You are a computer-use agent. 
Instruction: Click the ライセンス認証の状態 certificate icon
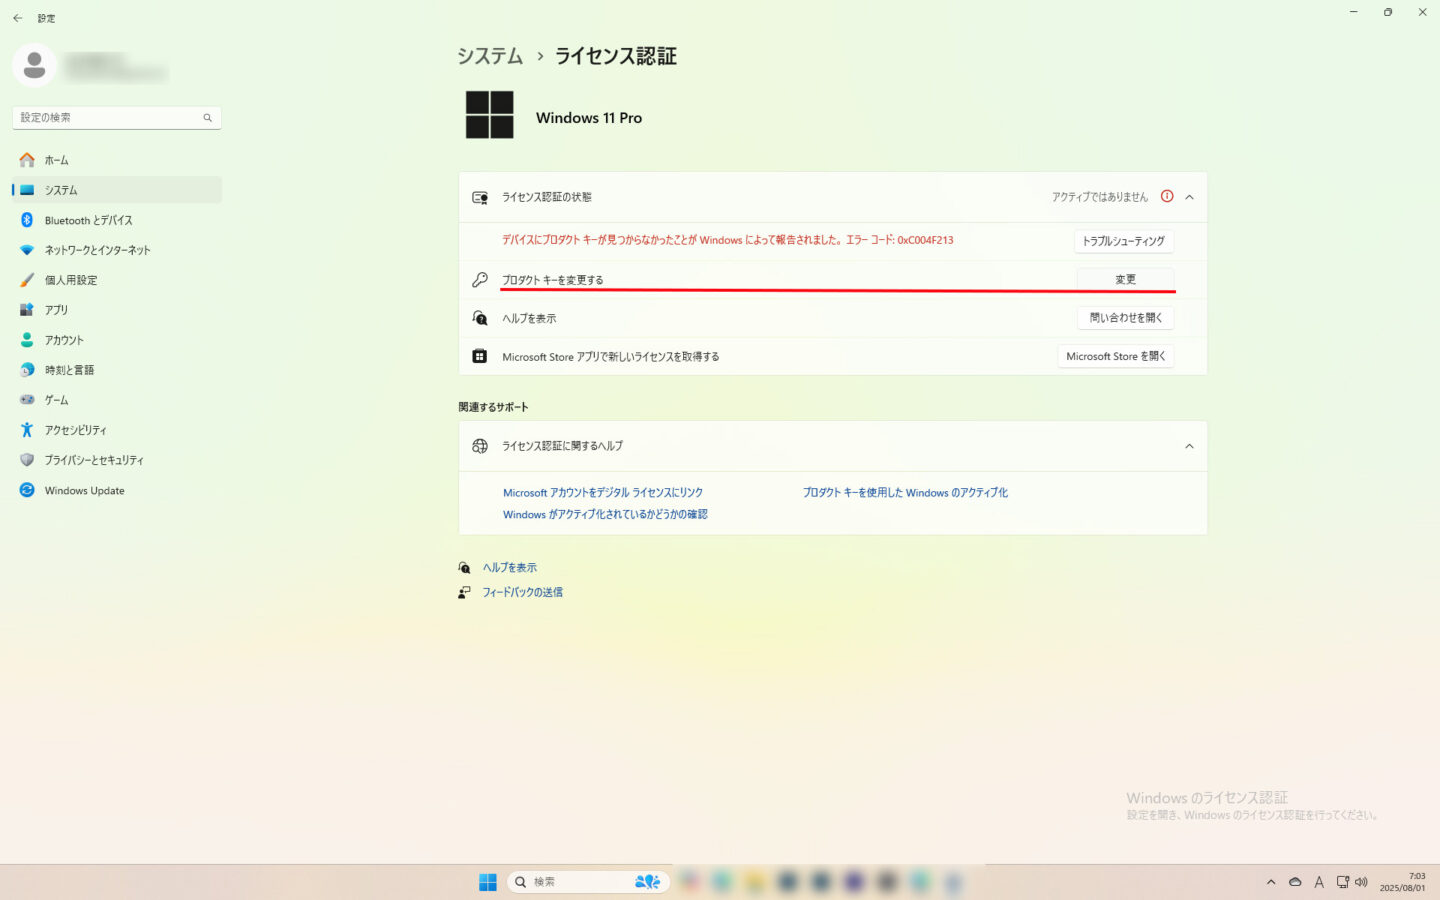click(x=480, y=197)
